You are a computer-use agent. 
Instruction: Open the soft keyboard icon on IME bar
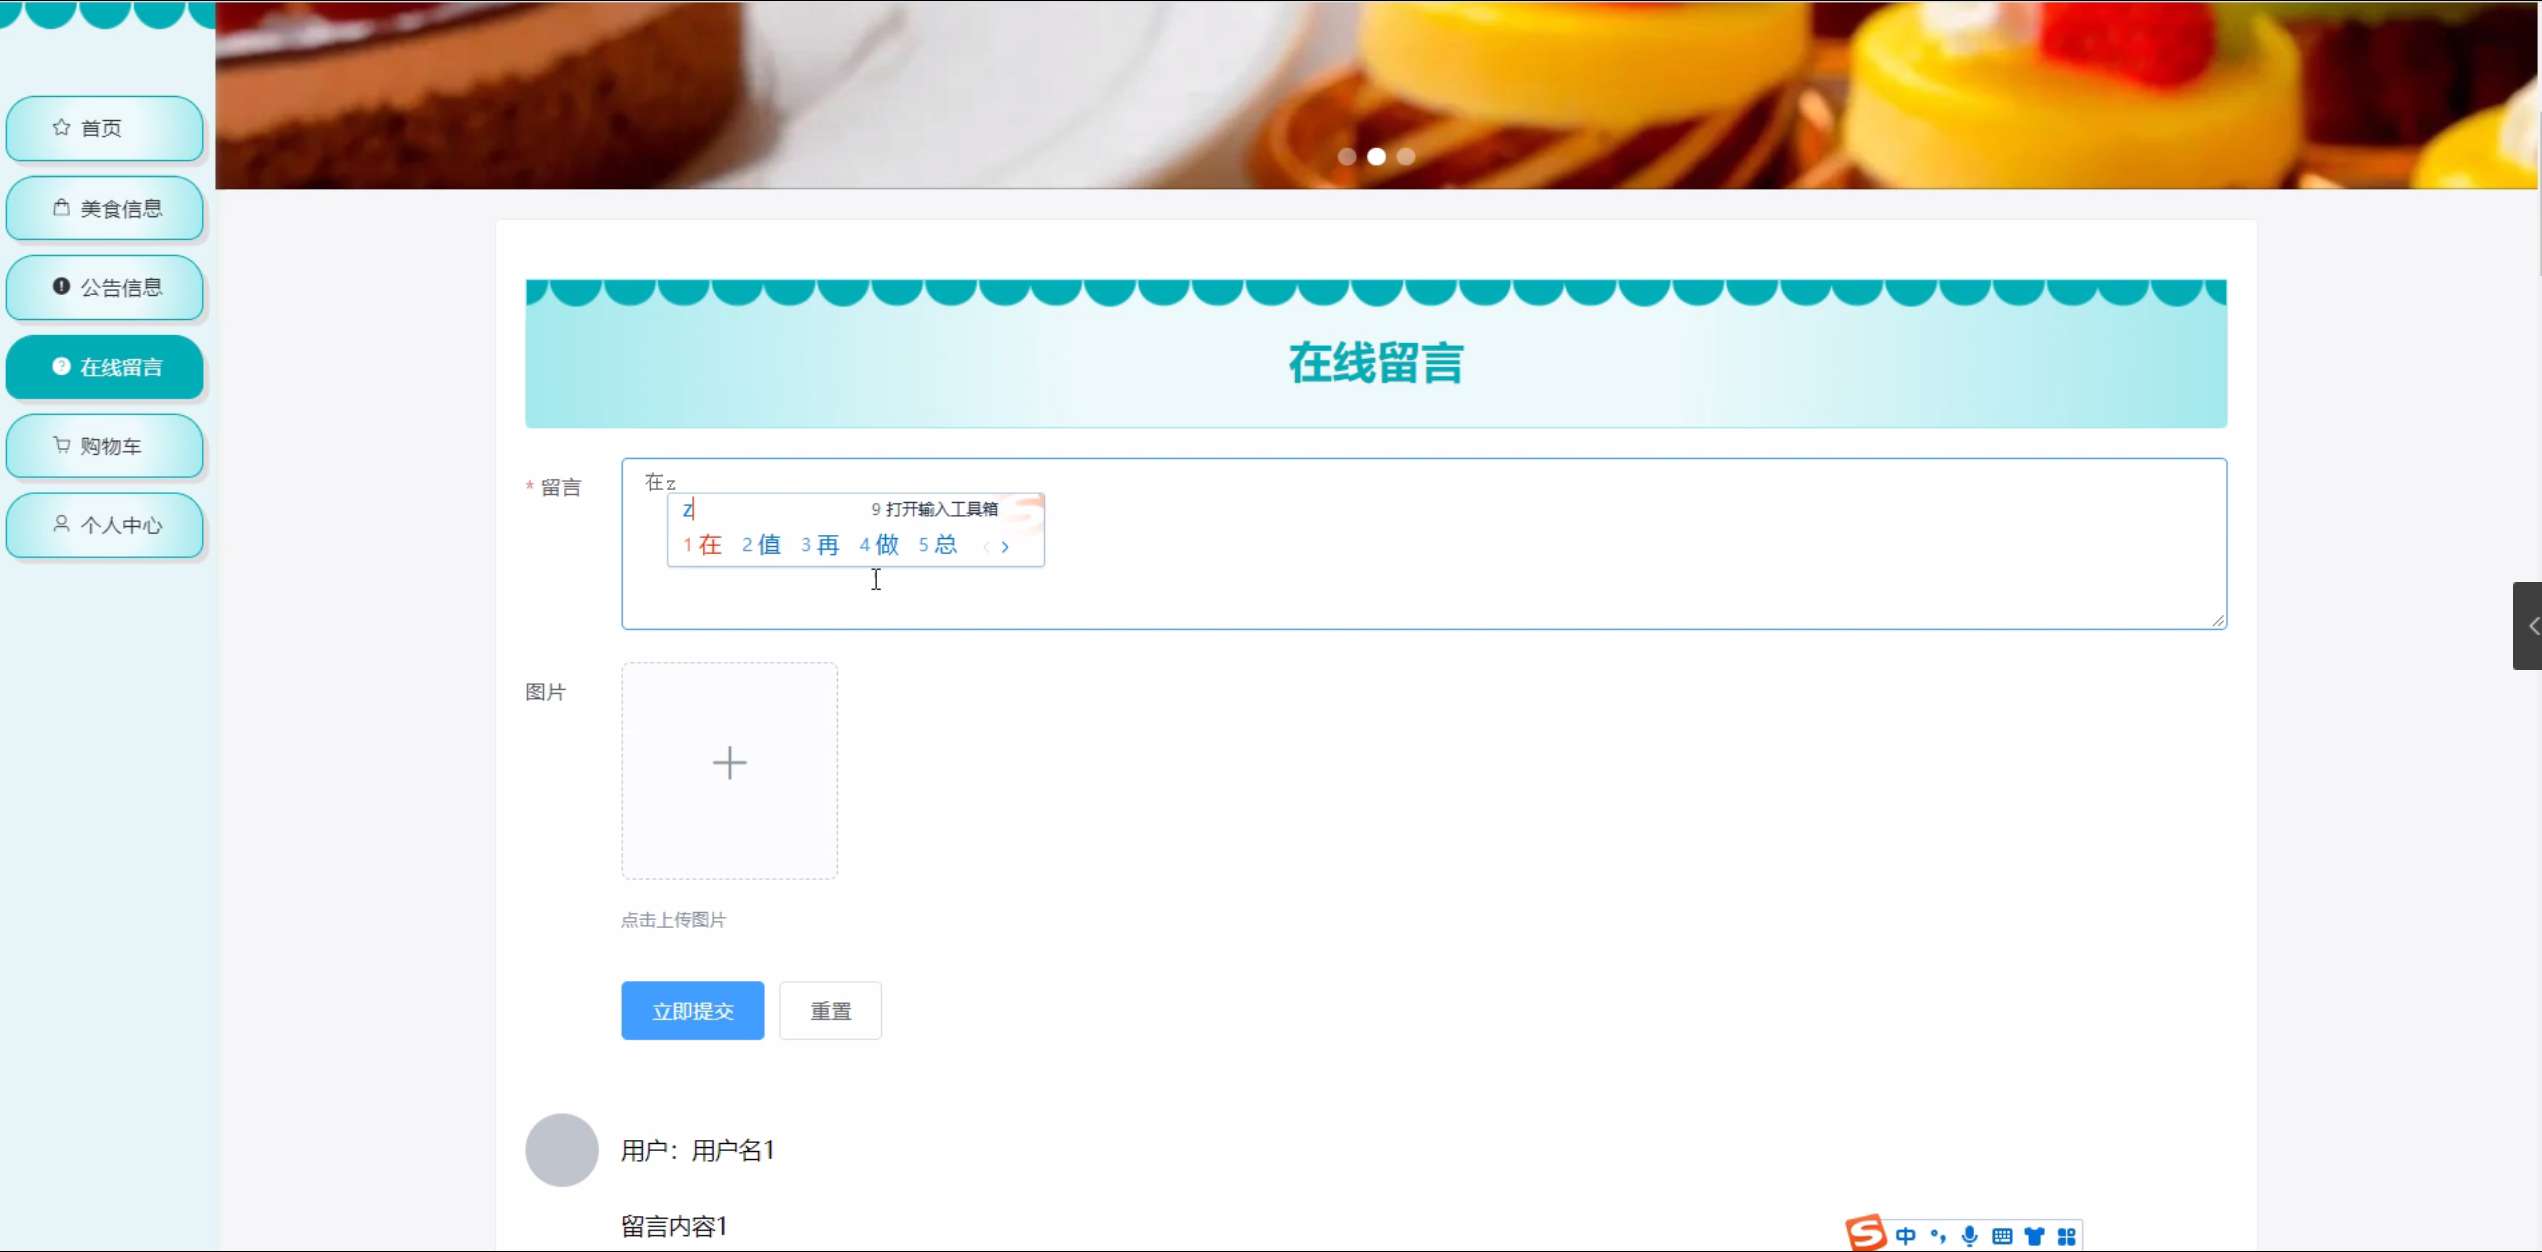coord(2002,1236)
